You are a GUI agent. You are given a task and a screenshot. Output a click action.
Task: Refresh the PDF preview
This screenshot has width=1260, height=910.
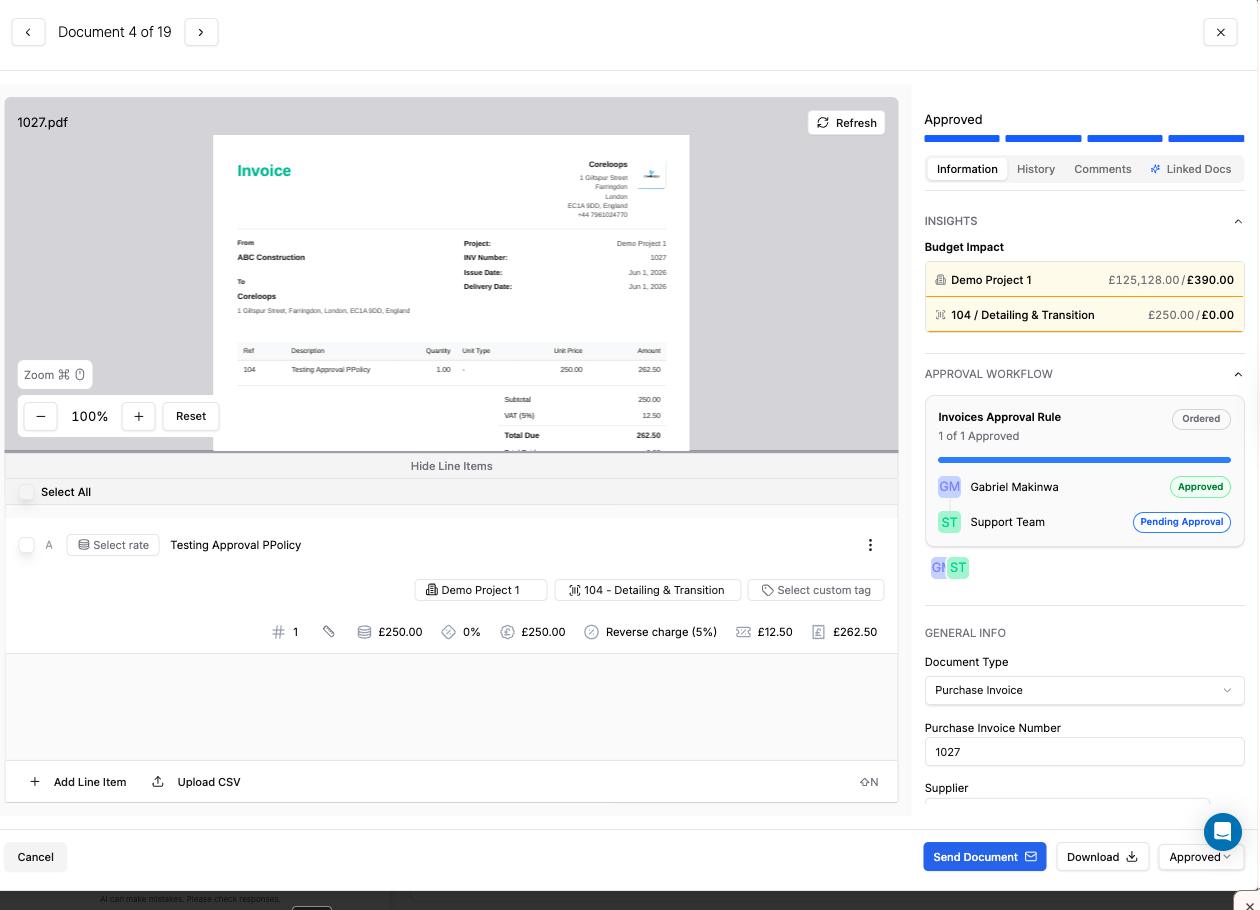[846, 123]
